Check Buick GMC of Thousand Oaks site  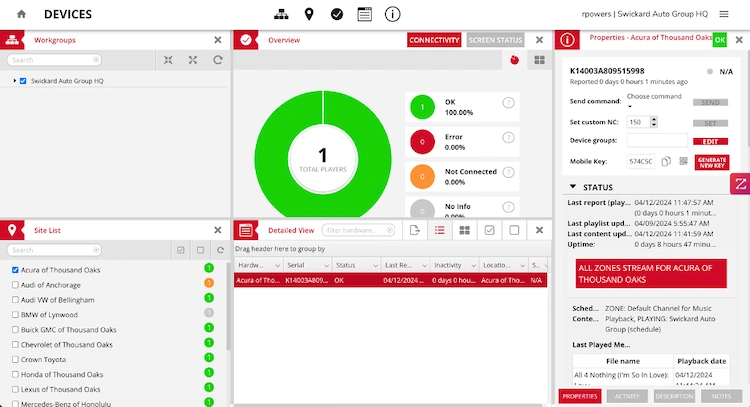tap(15, 330)
